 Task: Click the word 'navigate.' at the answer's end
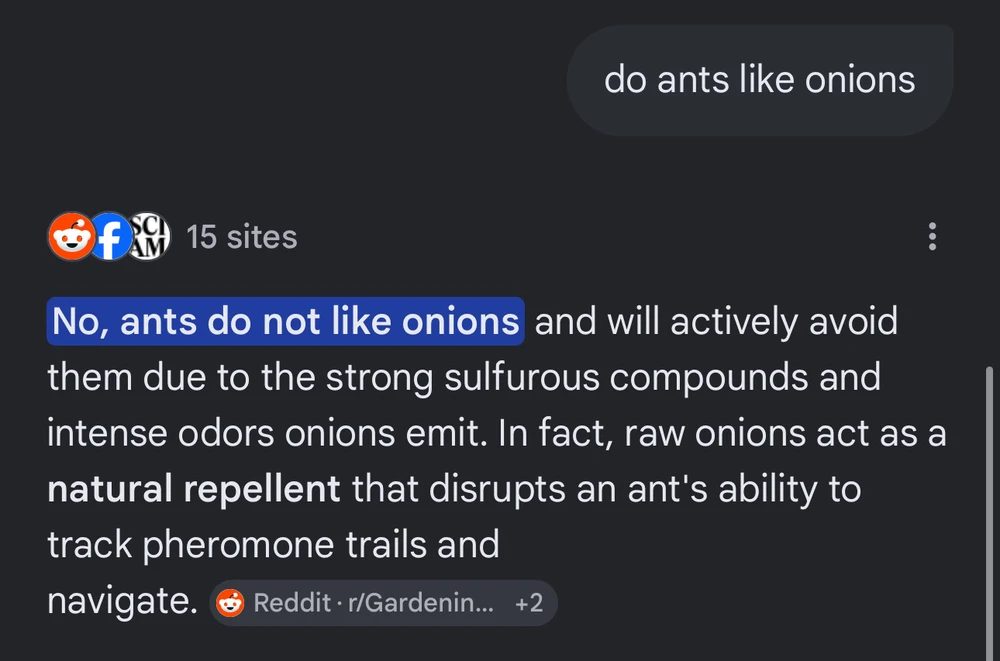tap(122, 602)
